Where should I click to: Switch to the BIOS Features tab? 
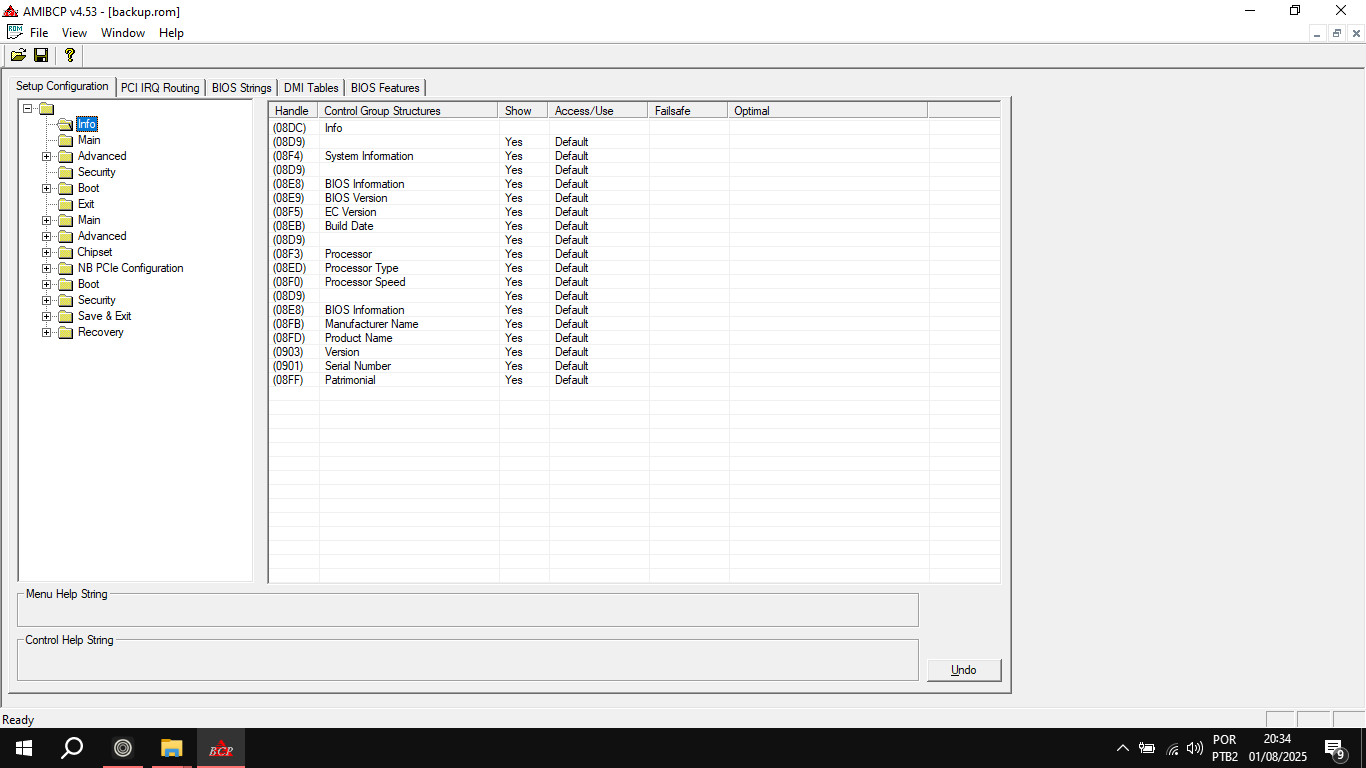(385, 88)
